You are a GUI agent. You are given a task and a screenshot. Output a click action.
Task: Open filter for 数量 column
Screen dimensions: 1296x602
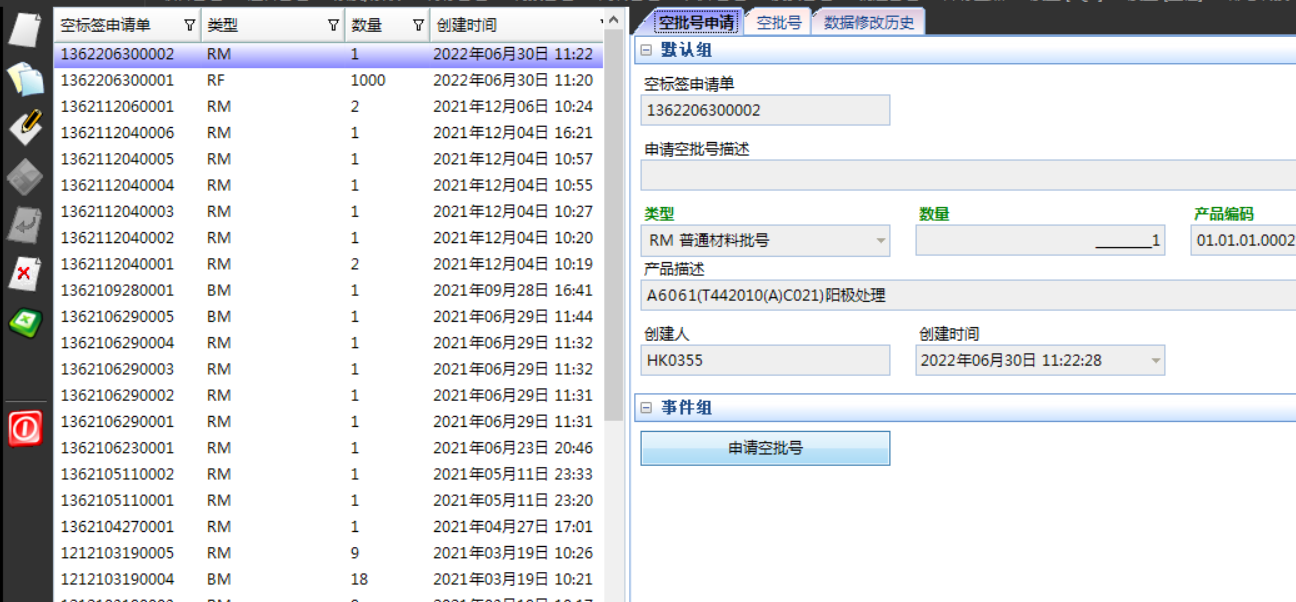[418, 25]
